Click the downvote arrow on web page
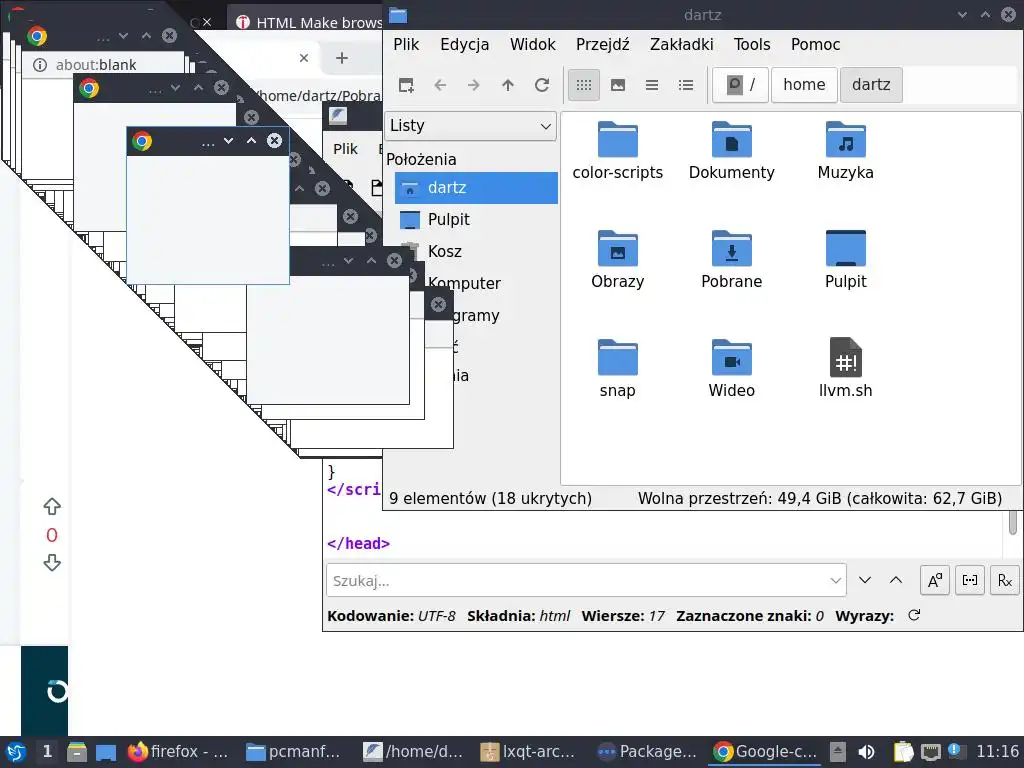1024x768 pixels. (52, 563)
